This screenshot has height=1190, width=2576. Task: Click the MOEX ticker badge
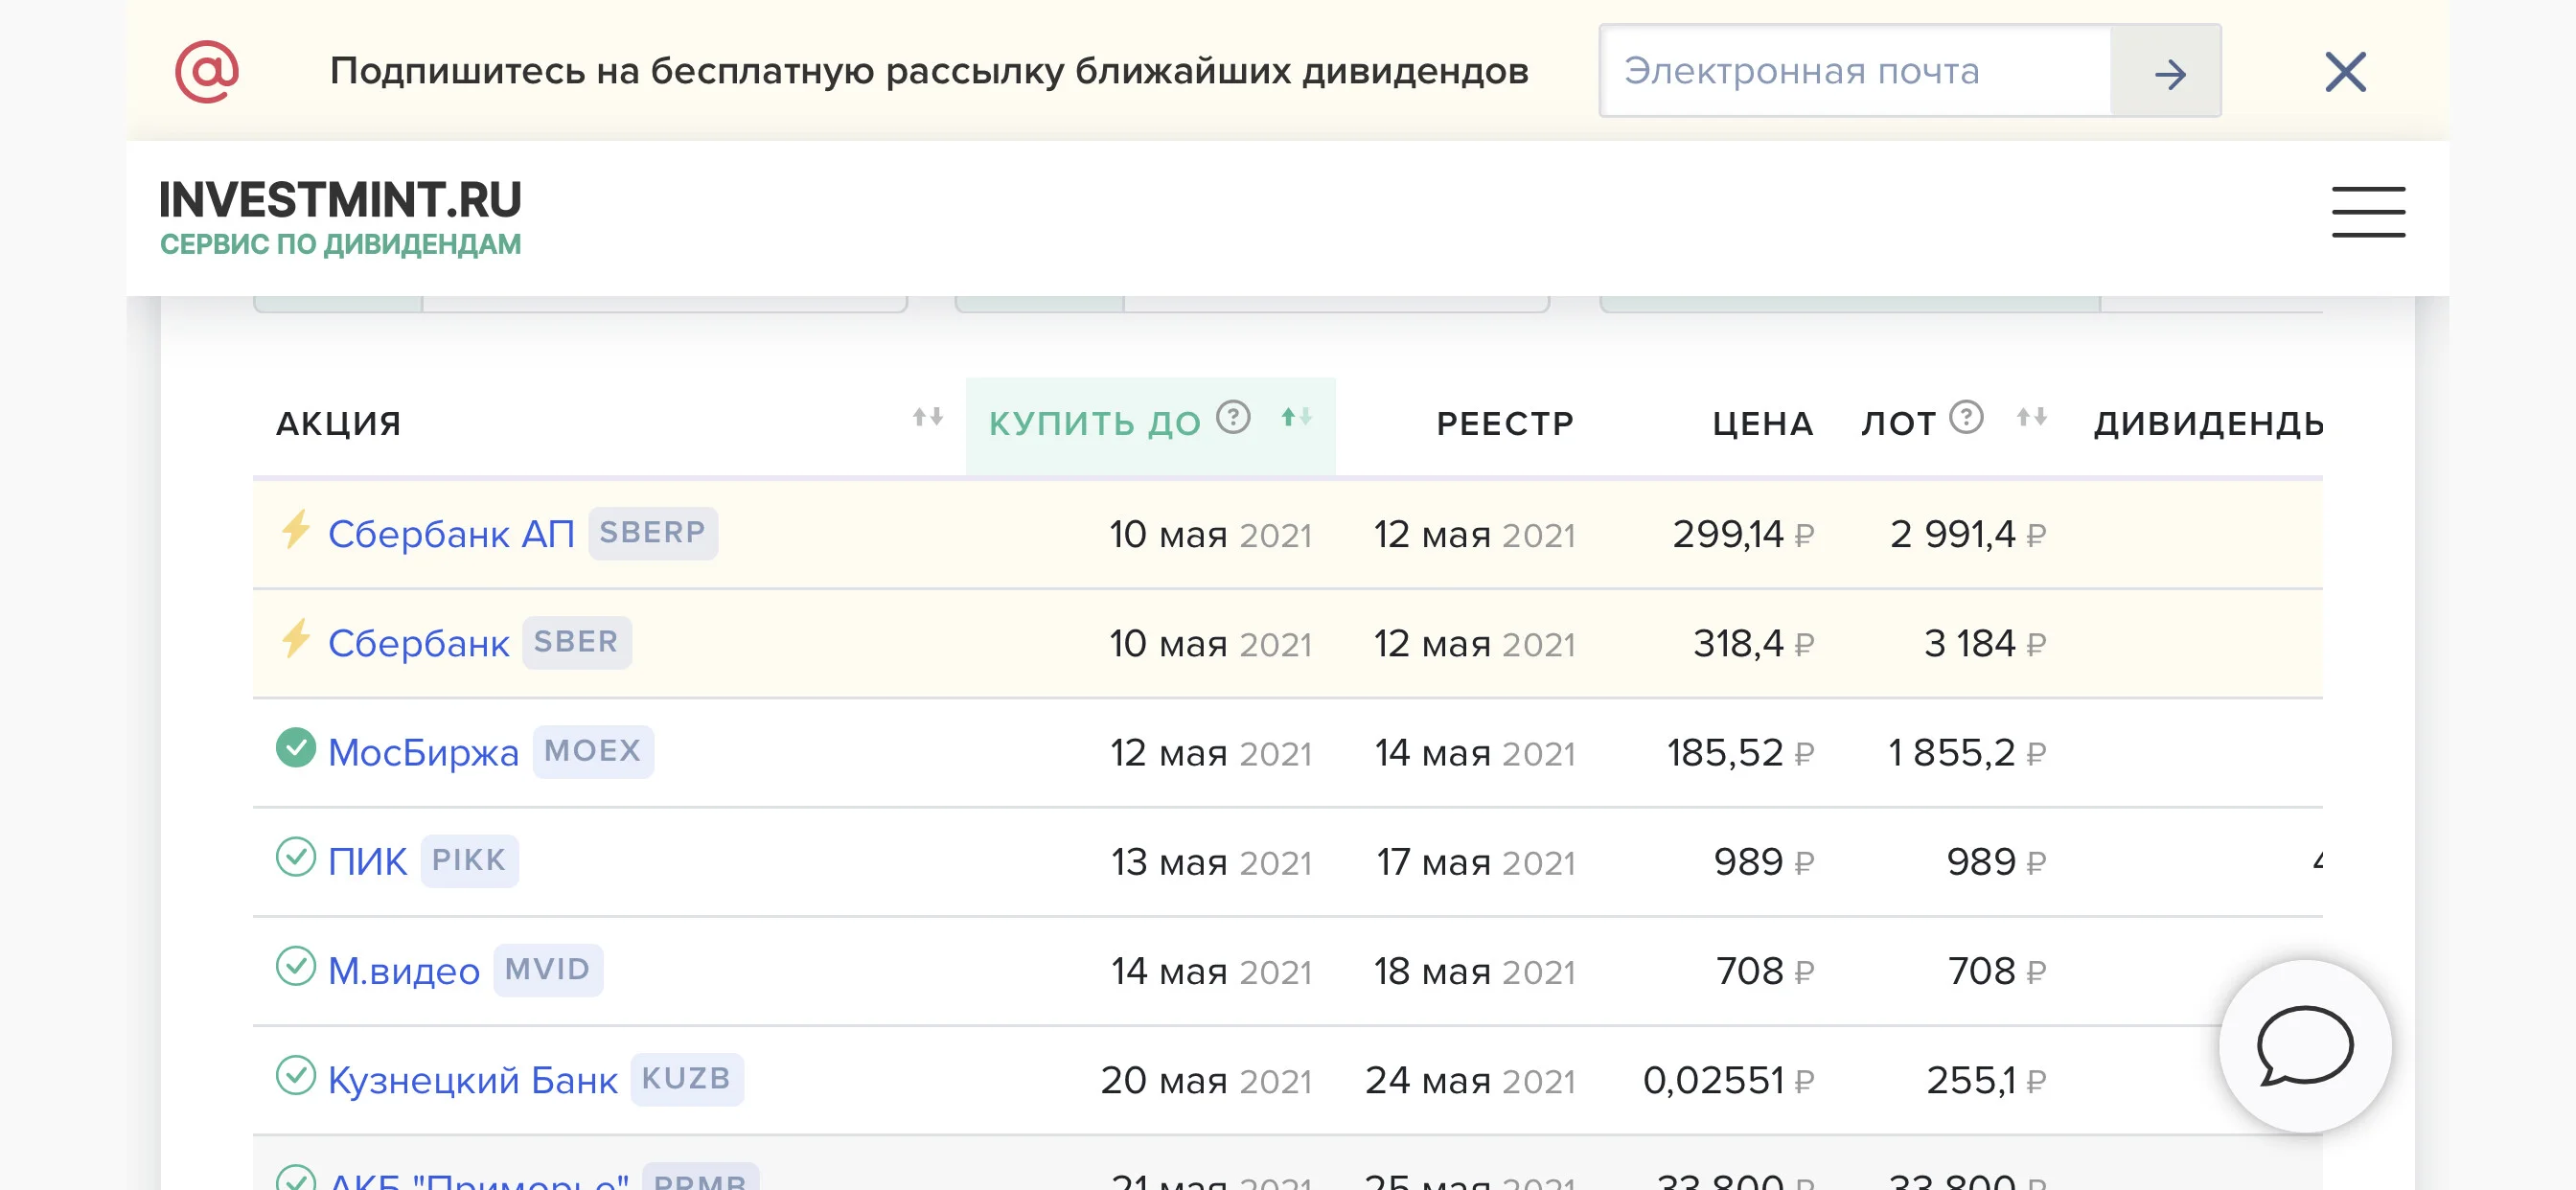pos(592,751)
